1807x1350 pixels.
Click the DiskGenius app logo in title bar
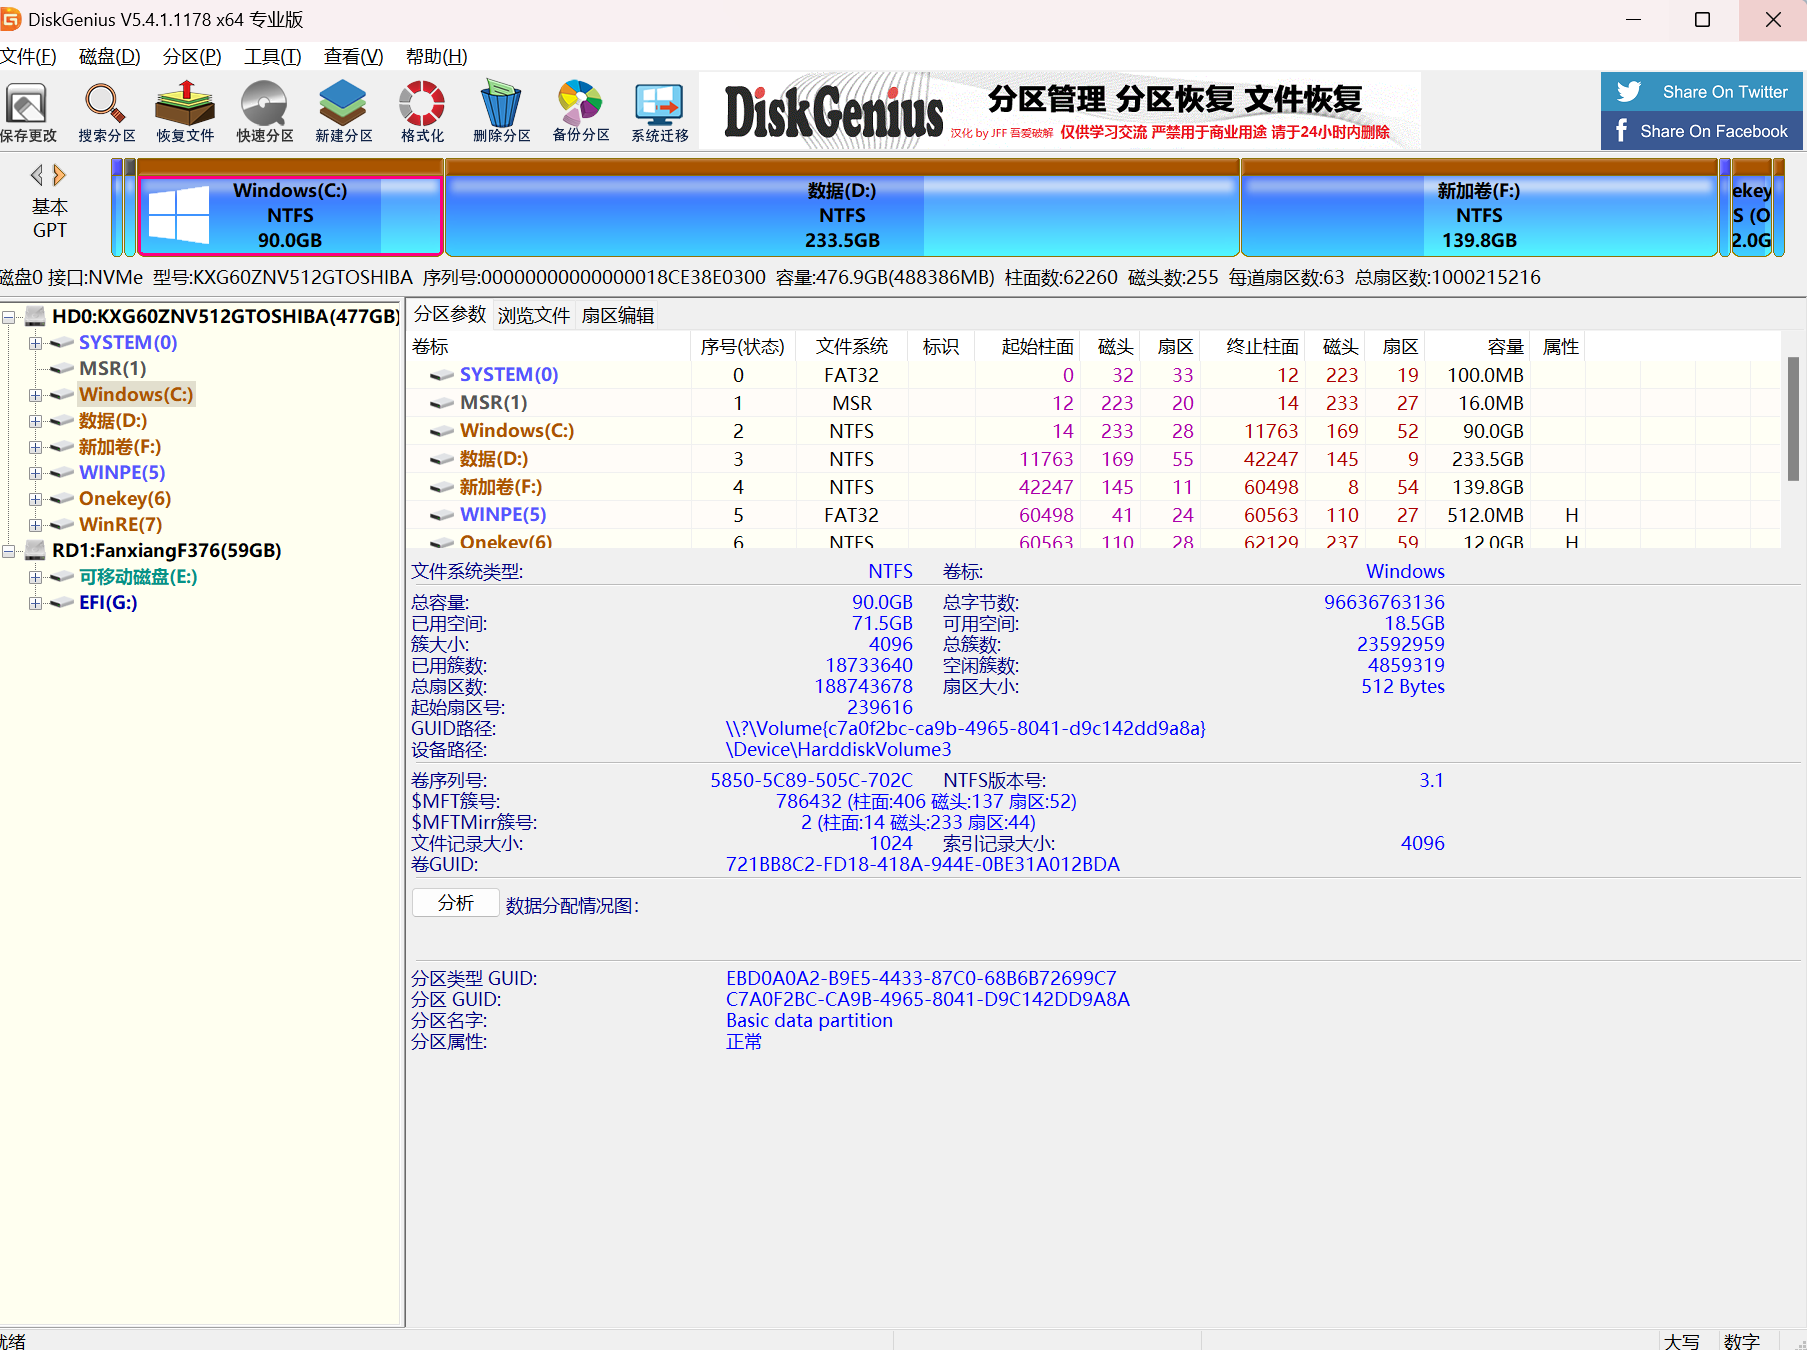coord(10,19)
